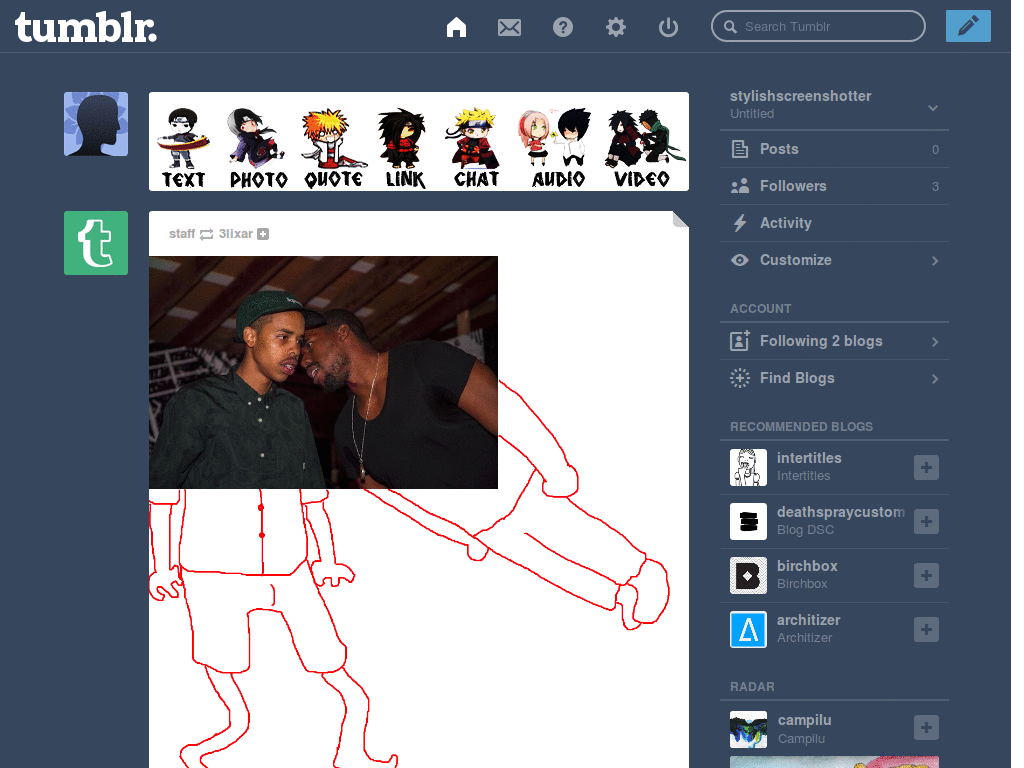1024x768 pixels.
Task: Follow deathspraycustom with plus button
Action: click(926, 521)
